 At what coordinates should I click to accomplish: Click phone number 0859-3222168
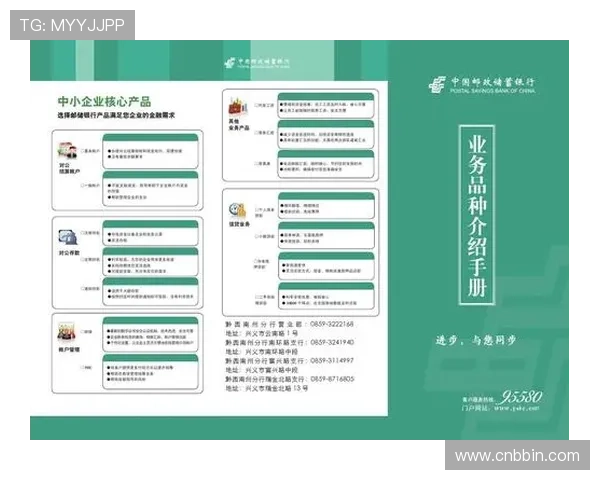332,324
